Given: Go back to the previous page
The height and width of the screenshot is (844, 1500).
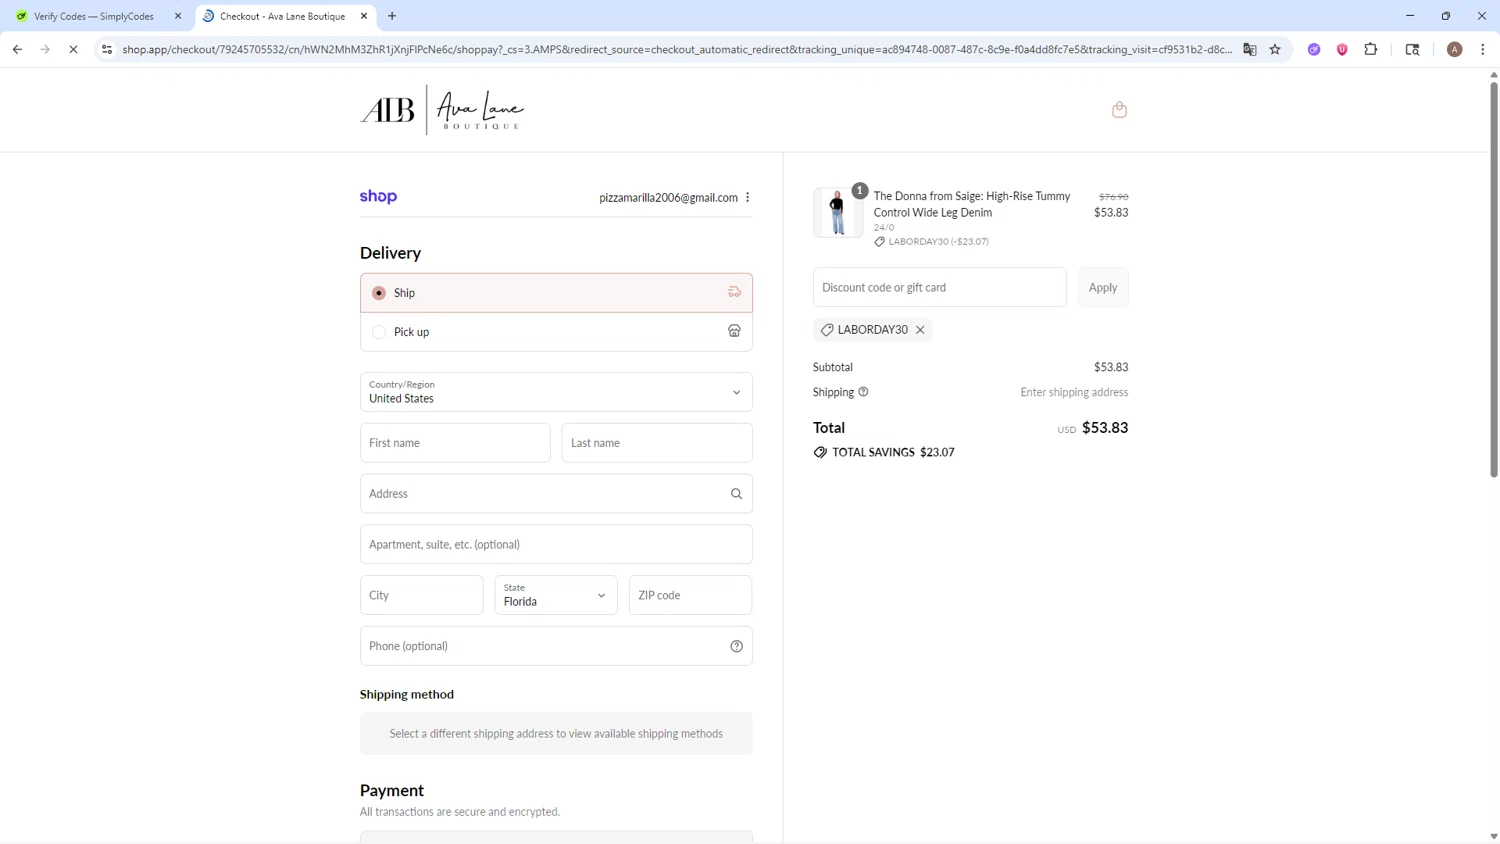Looking at the screenshot, I should point(17,49).
